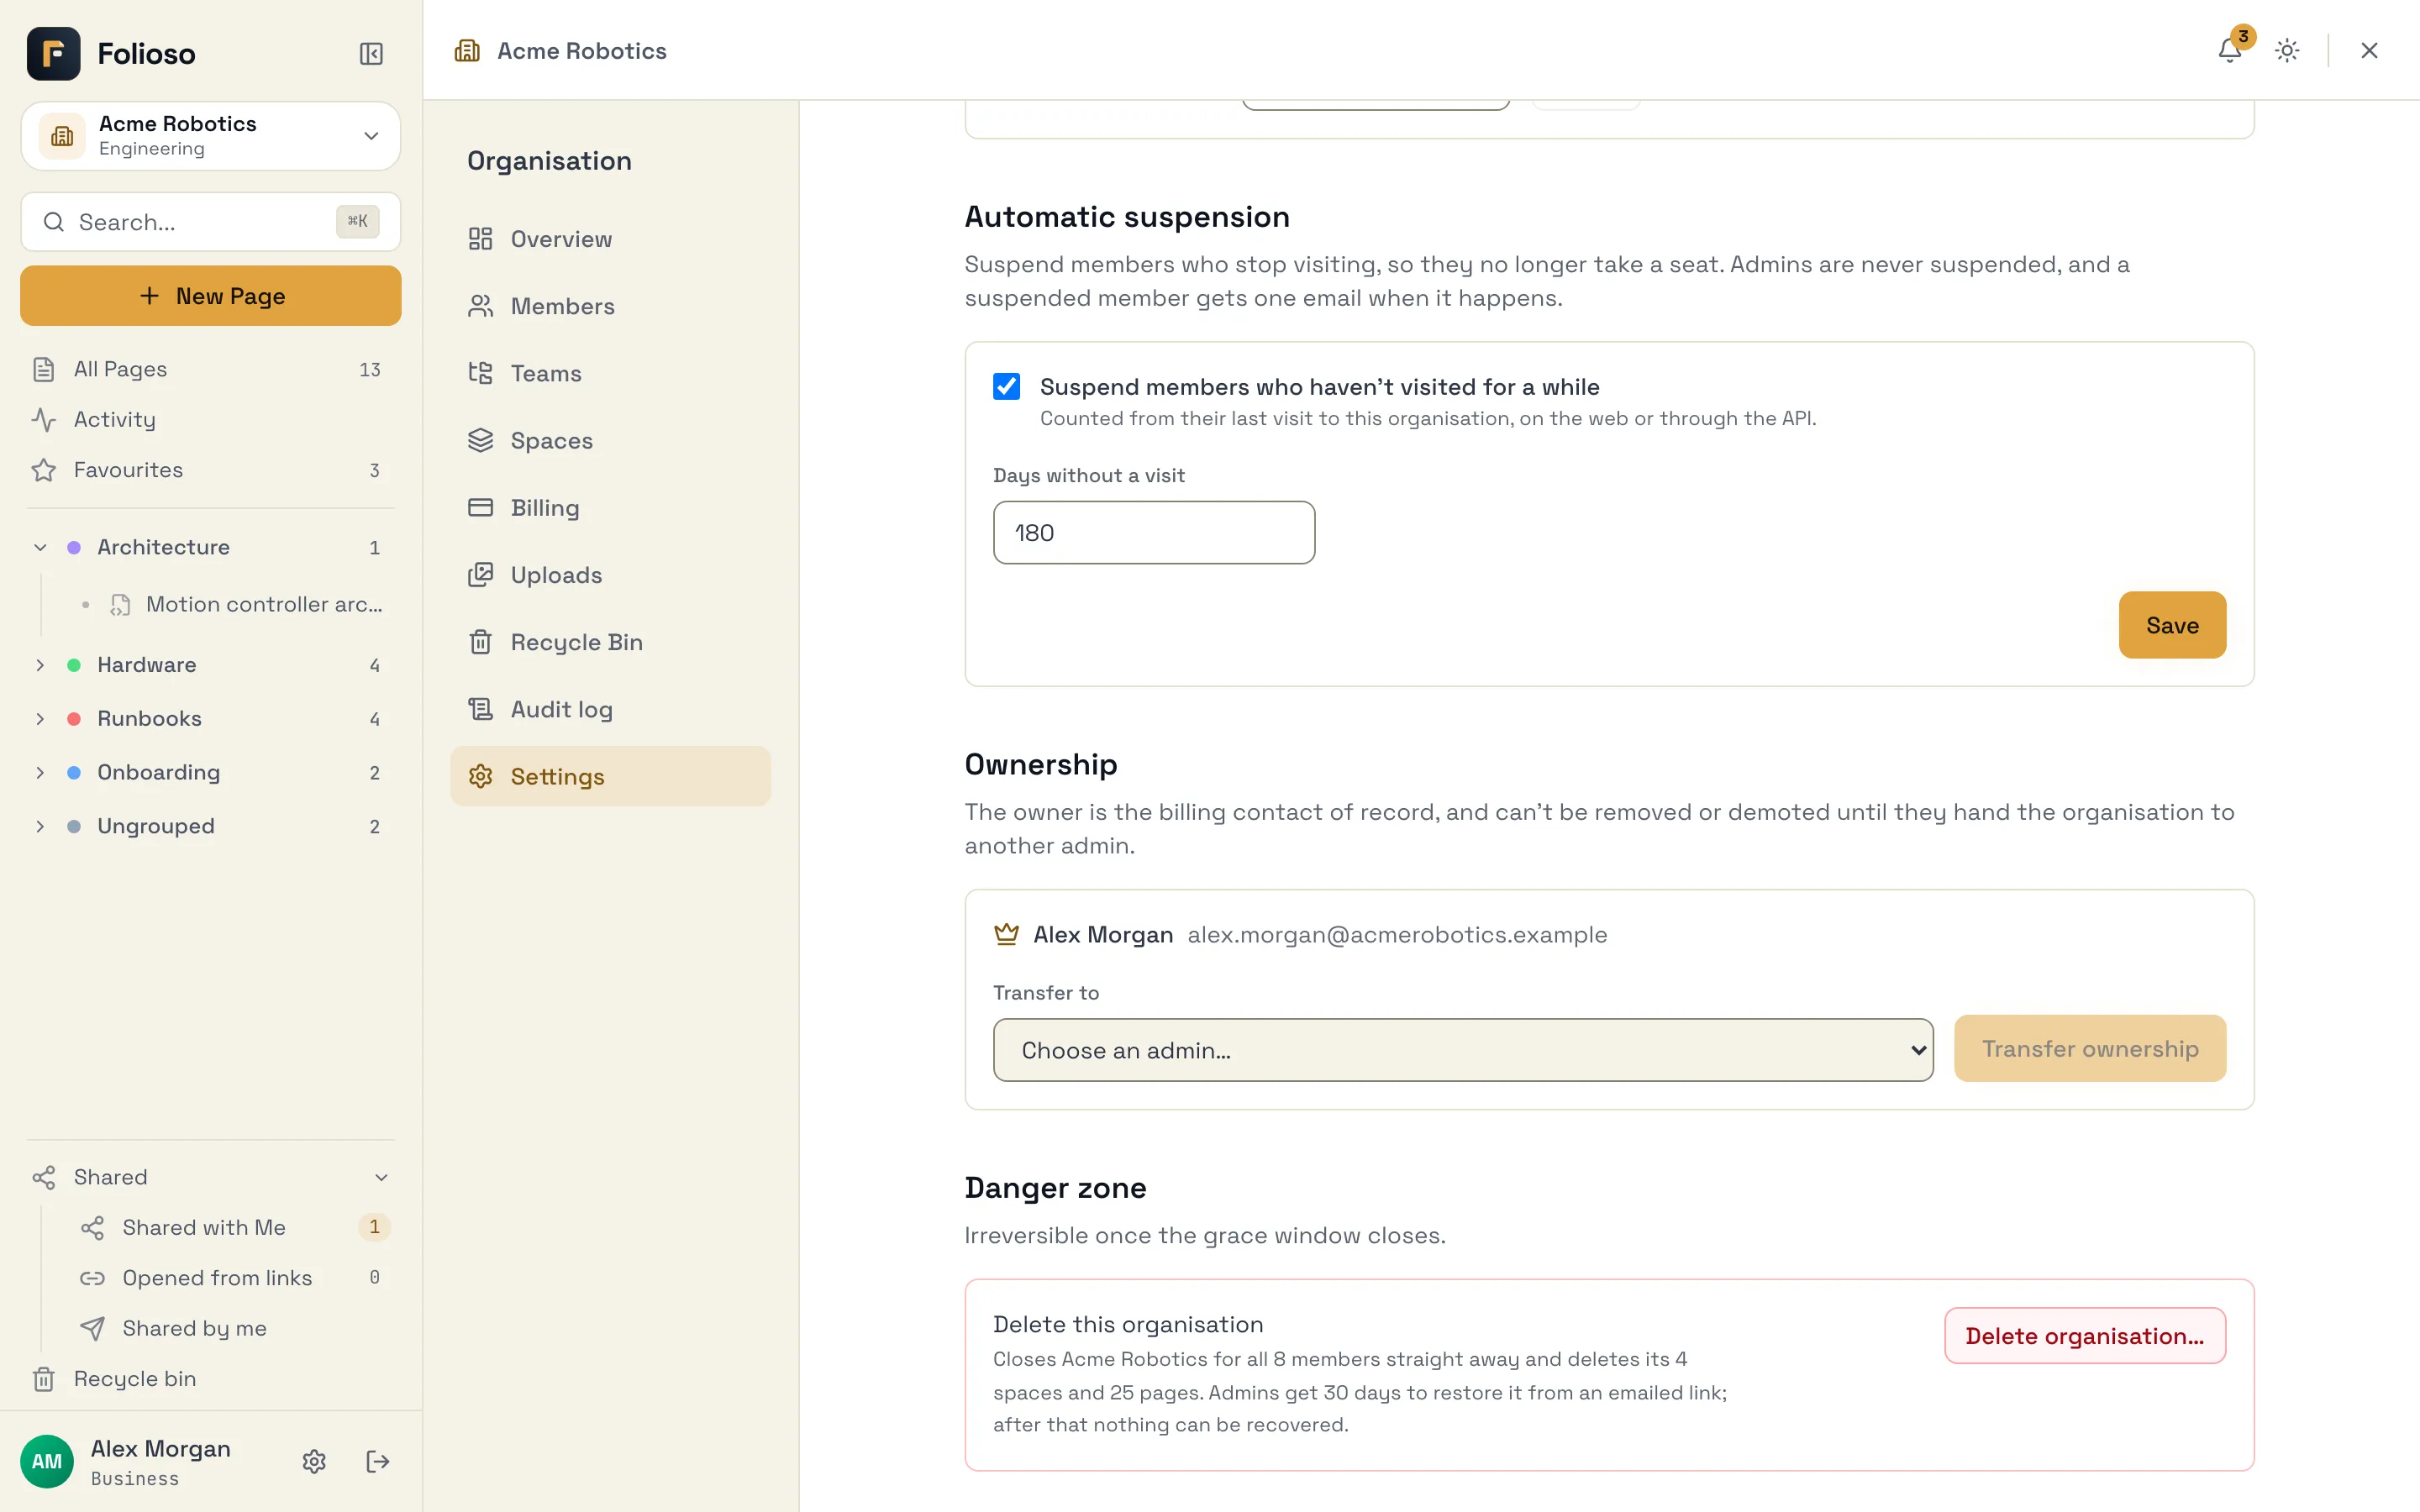Open Organisation Recycle Bin
The width and height of the screenshot is (2420, 1512).
click(x=610, y=642)
